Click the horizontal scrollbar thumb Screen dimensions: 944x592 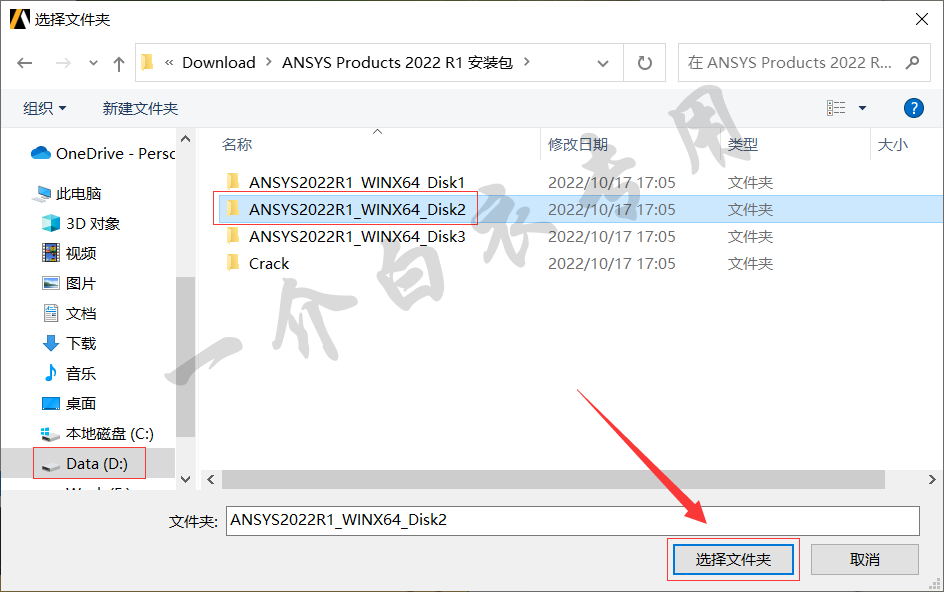[x=553, y=479]
